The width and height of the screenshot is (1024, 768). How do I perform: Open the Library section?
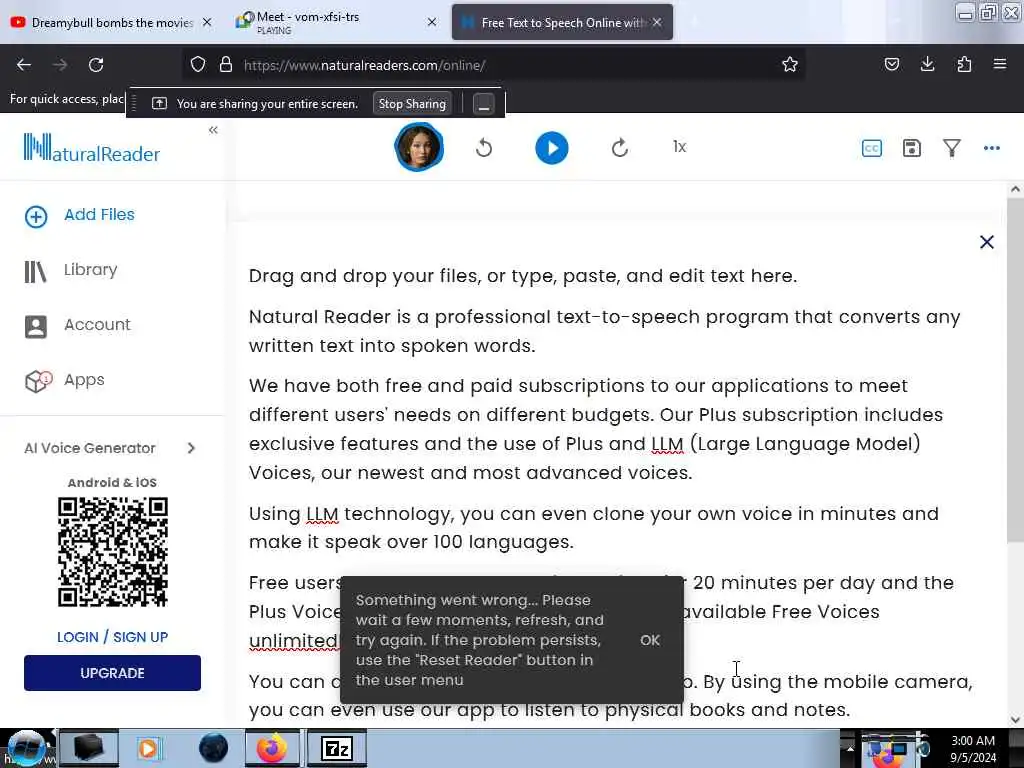71,270
